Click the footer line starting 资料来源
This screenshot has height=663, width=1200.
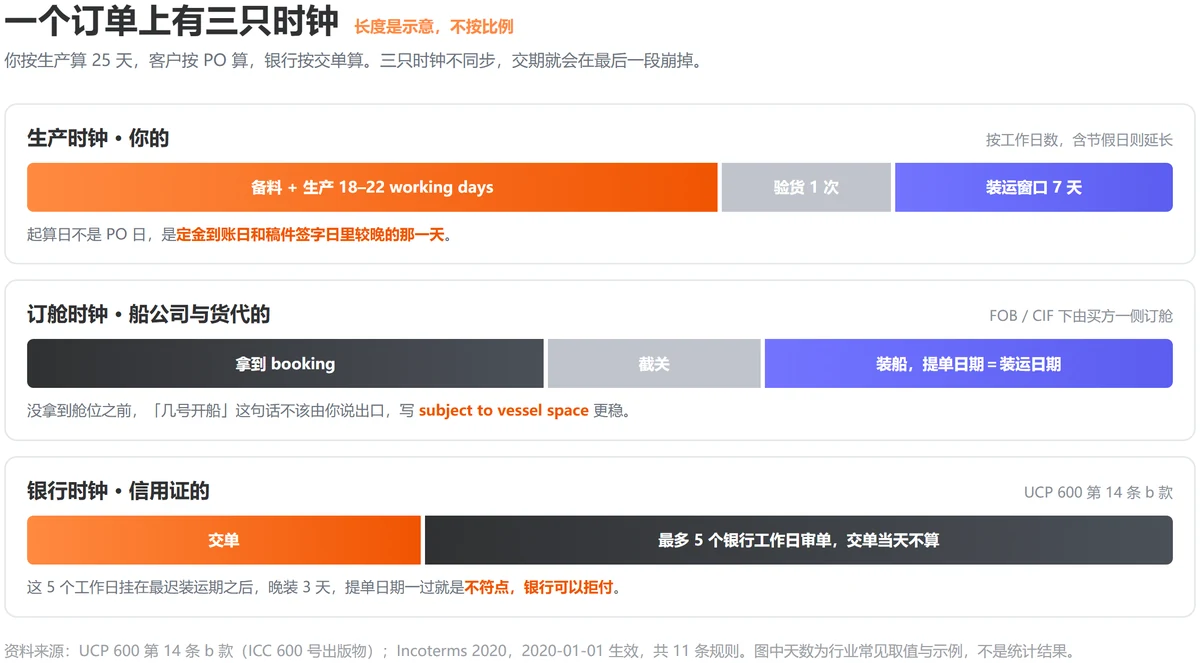(540, 651)
